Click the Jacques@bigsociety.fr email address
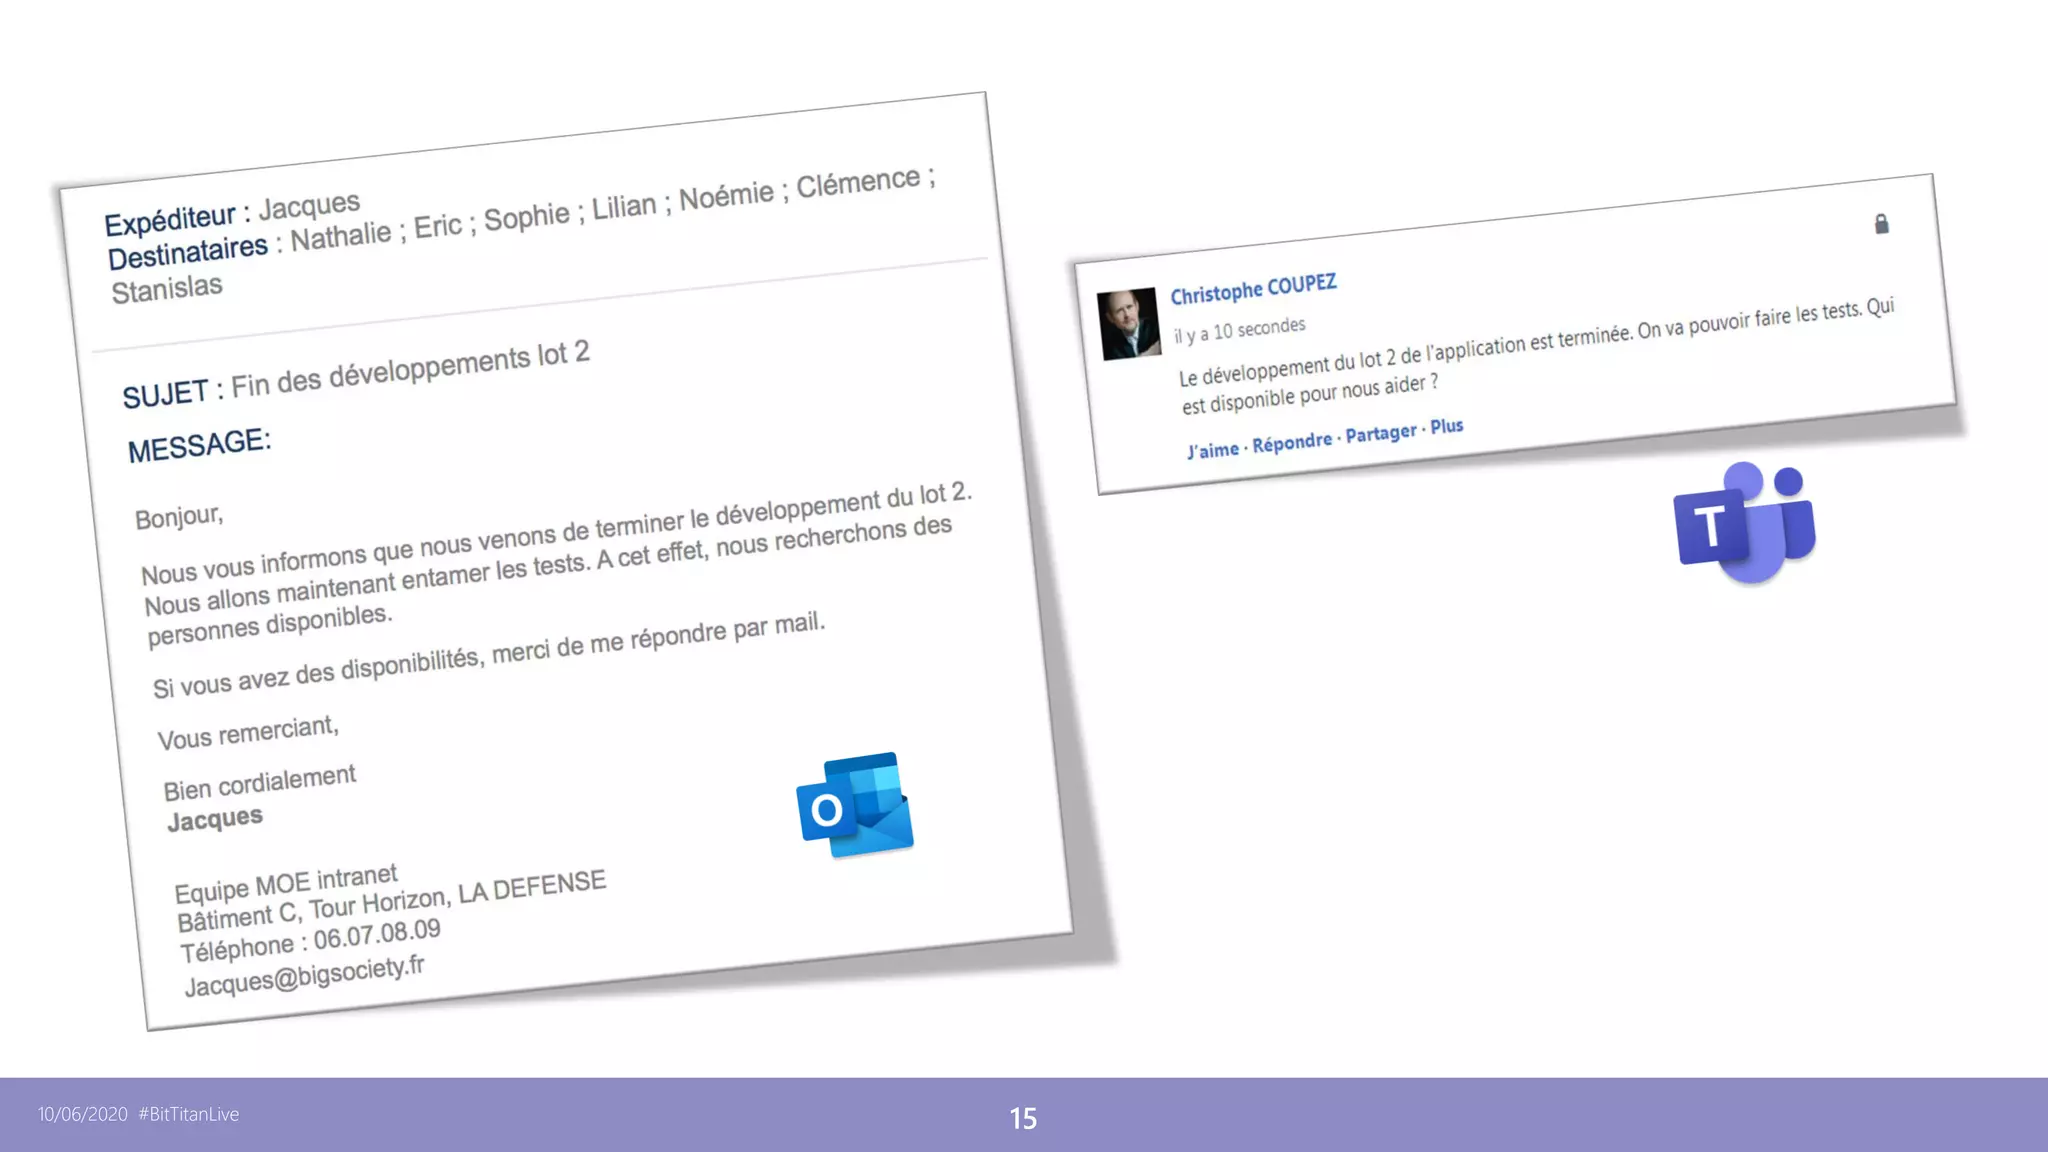Viewport: 2048px width, 1152px height. tap(305, 975)
